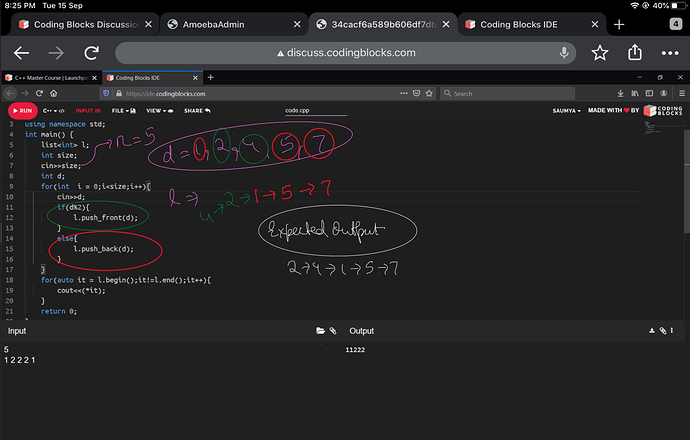690x440 pixels.
Task: Click the Firefox back button
Action: [x=11, y=93]
